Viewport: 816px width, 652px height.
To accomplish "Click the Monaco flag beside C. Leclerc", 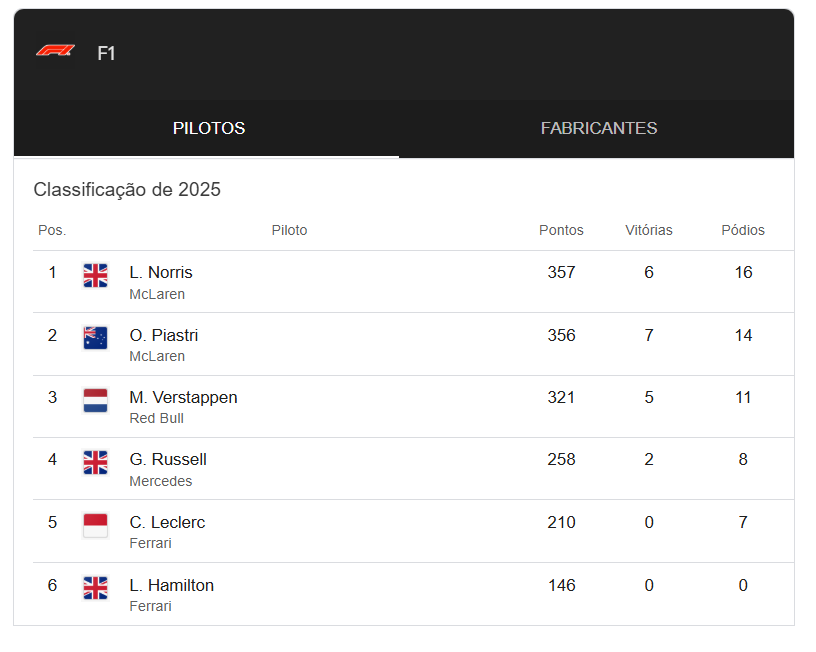I will (95, 526).
